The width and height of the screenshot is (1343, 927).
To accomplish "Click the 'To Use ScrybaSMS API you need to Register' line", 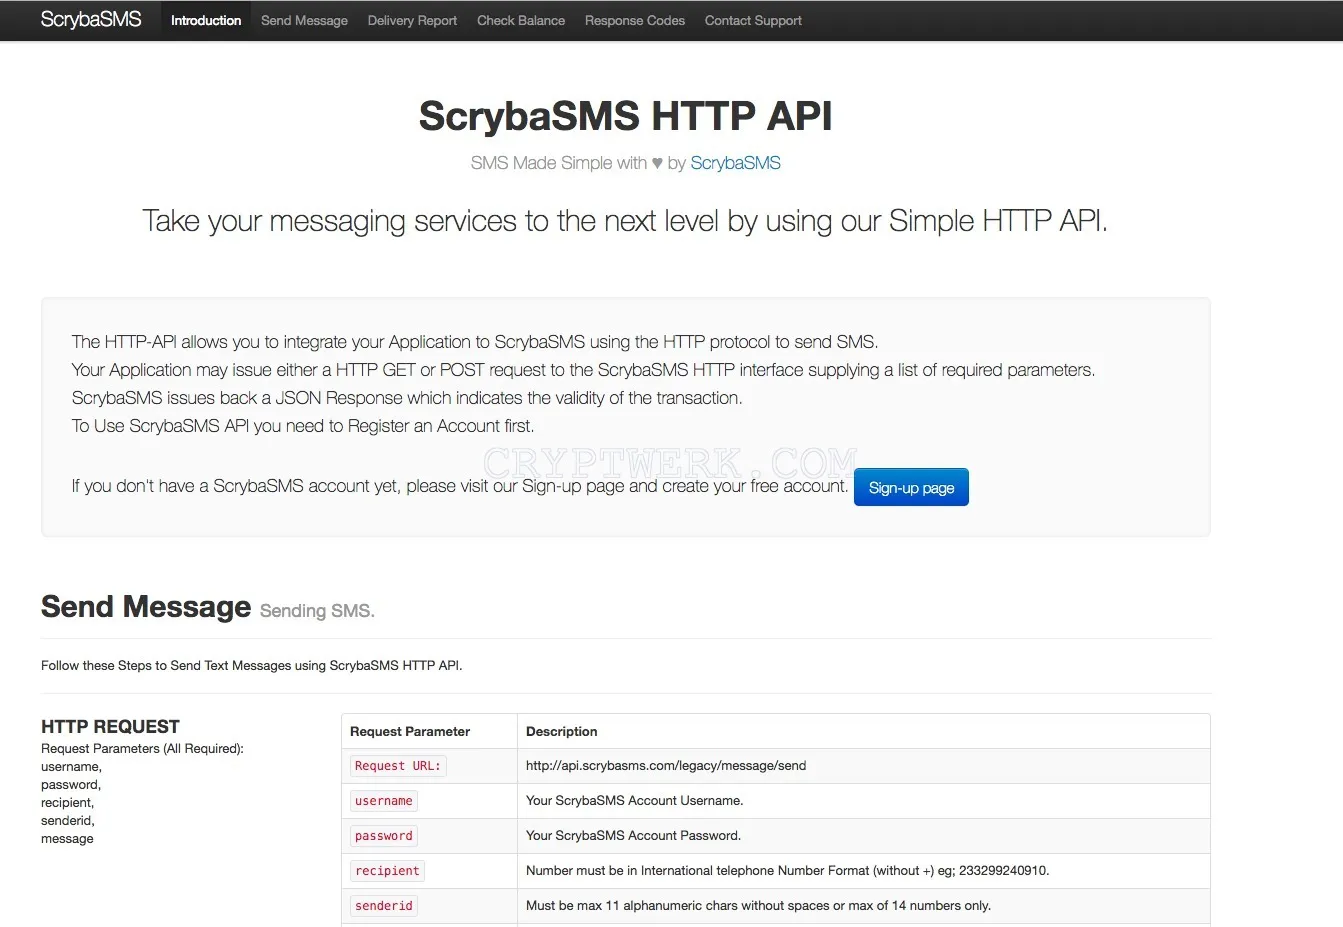I will (303, 426).
